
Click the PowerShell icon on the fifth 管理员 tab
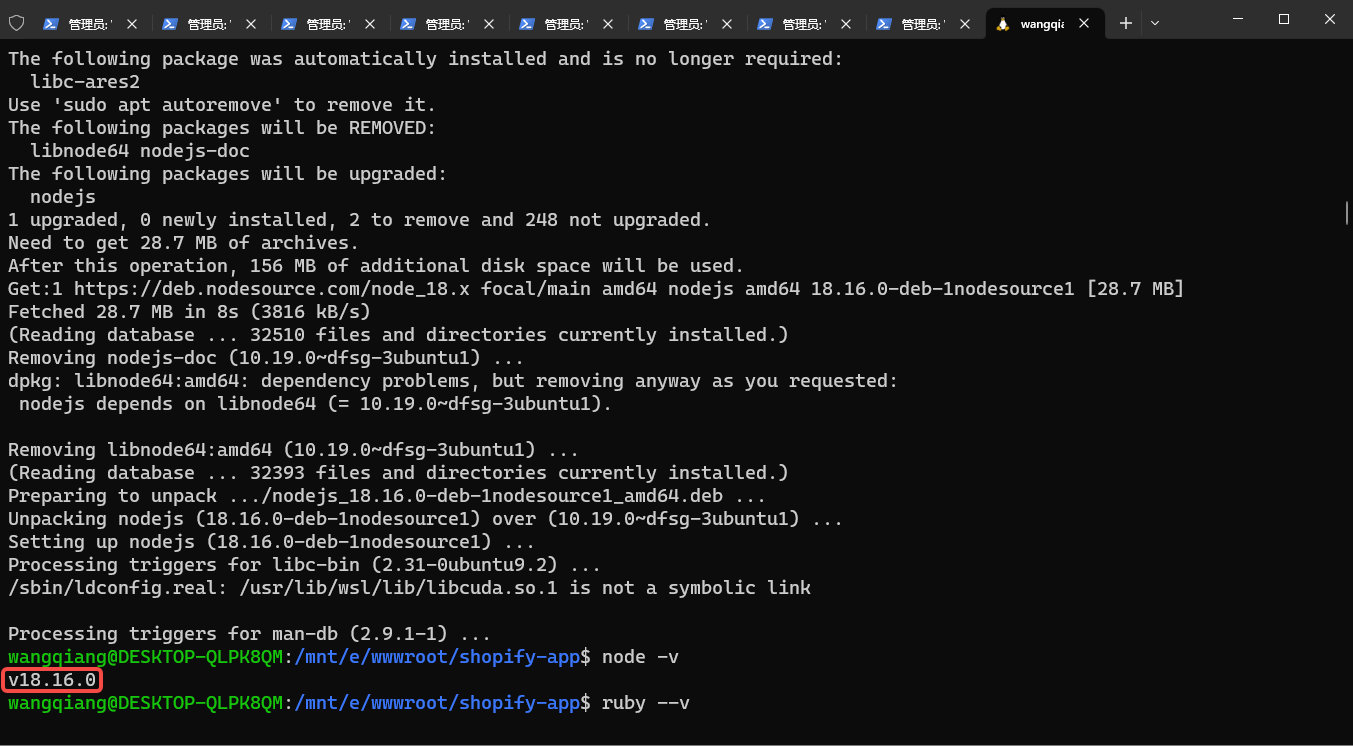(527, 24)
